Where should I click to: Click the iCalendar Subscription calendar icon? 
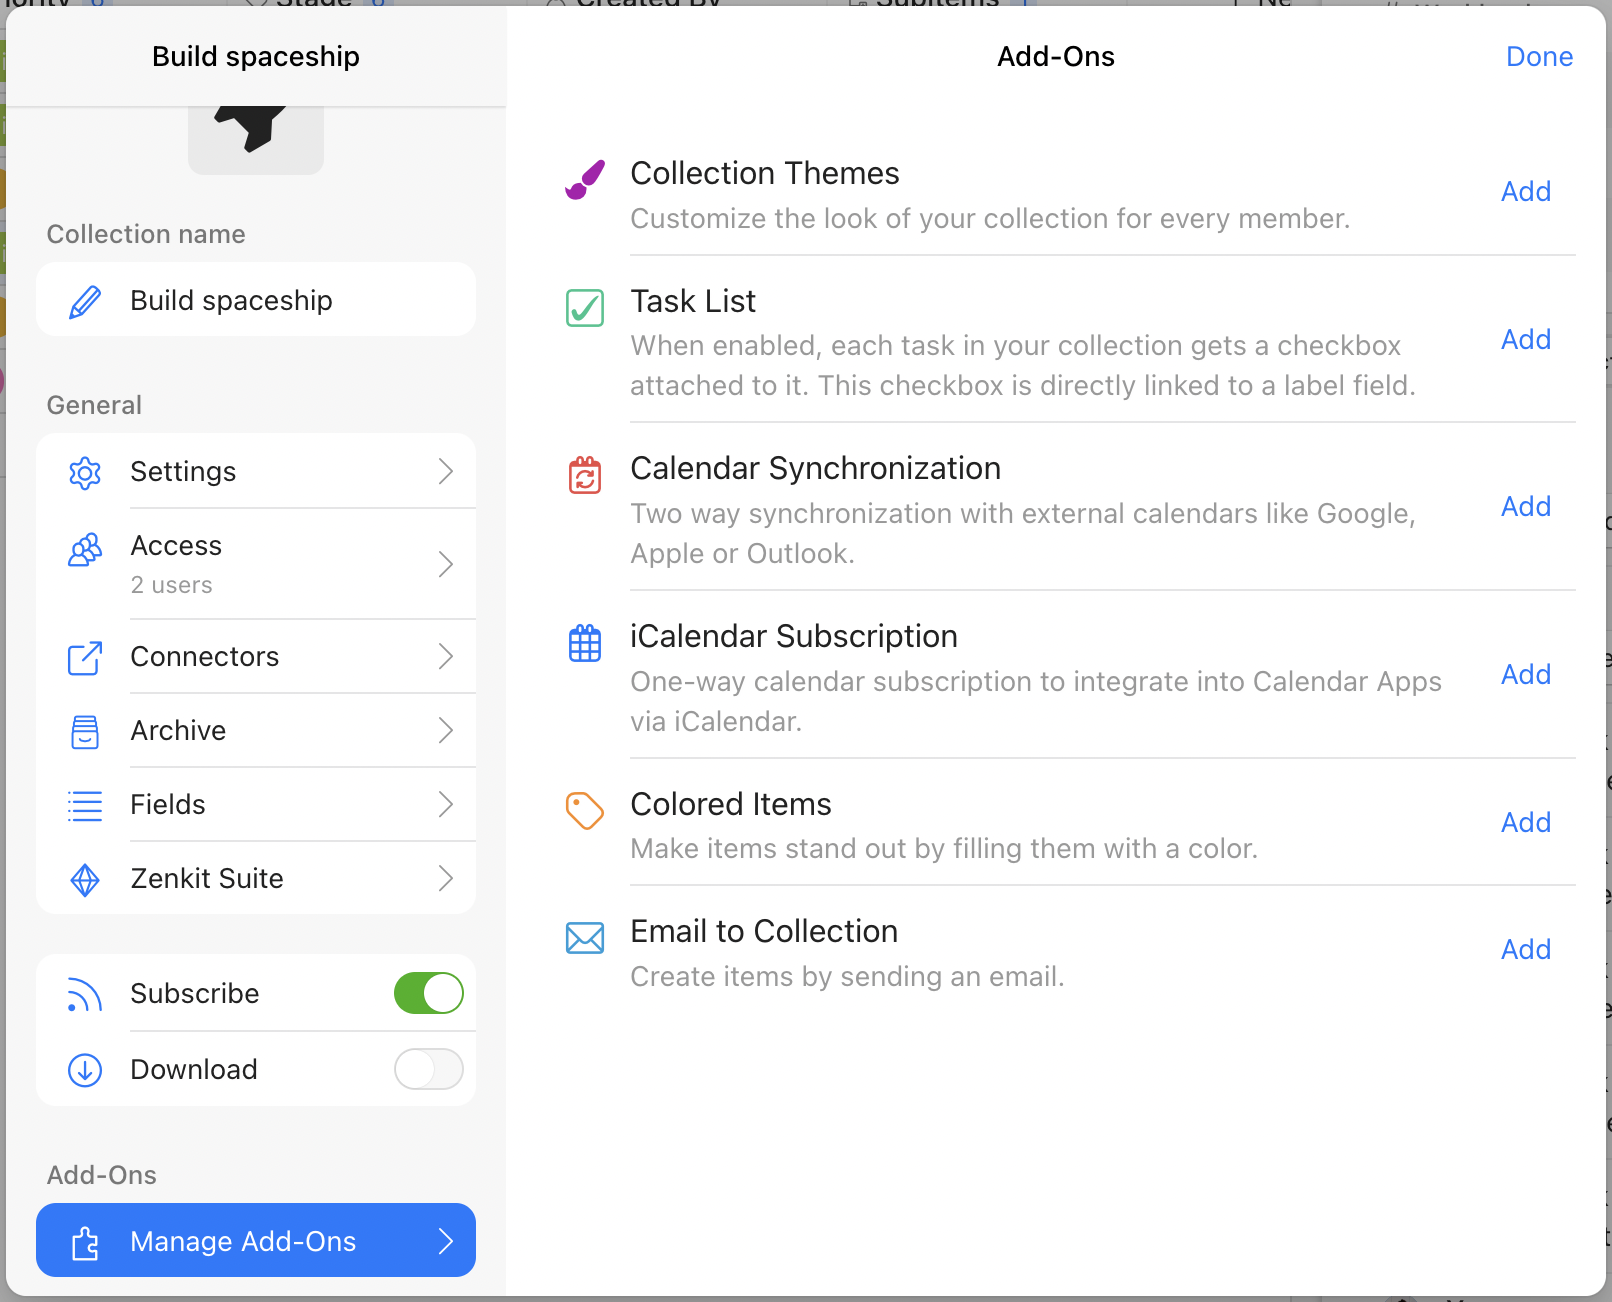pyautogui.click(x=585, y=643)
